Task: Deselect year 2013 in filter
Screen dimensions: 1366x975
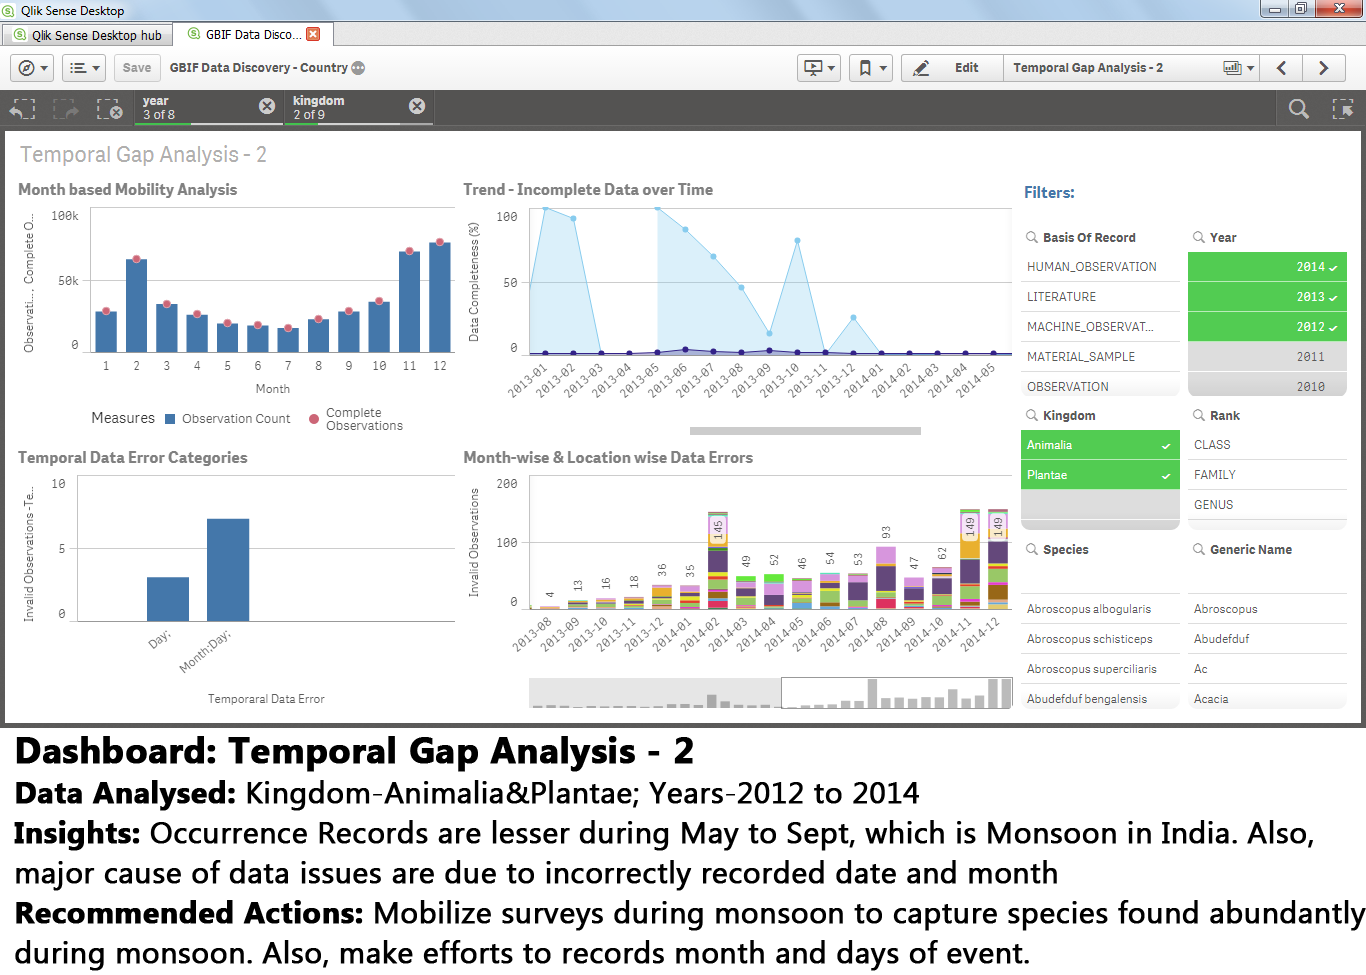Action: click(x=1267, y=297)
